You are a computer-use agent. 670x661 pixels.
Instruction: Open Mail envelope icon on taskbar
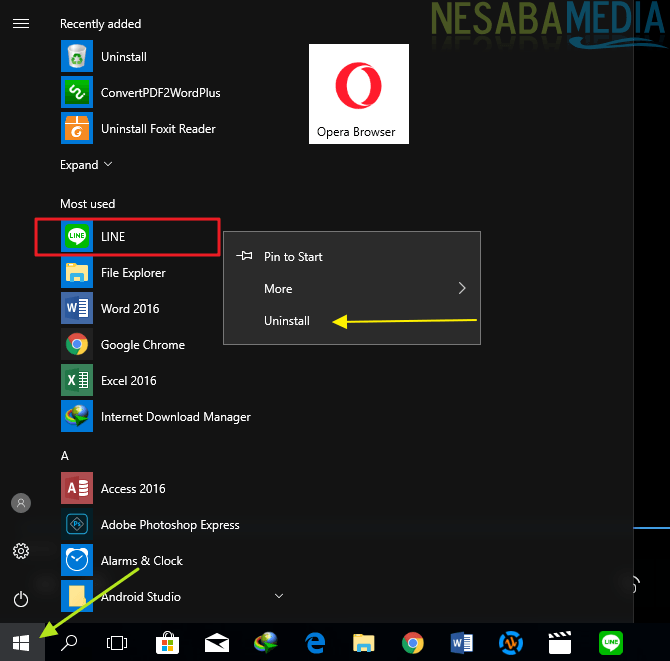click(217, 643)
